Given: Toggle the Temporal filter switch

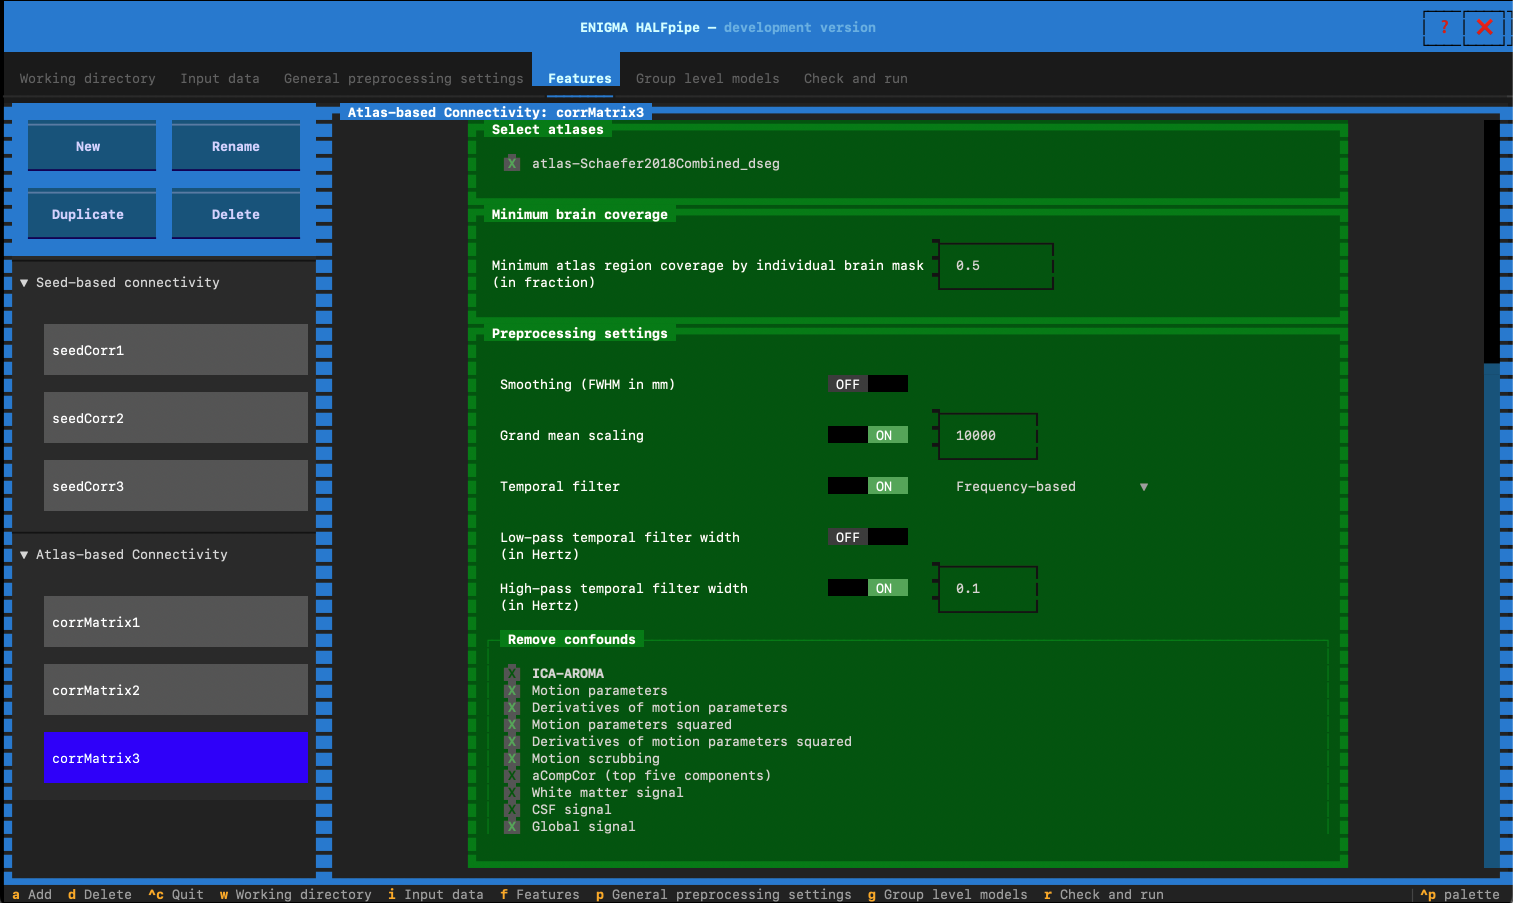Looking at the screenshot, I should pyautogui.click(x=868, y=486).
